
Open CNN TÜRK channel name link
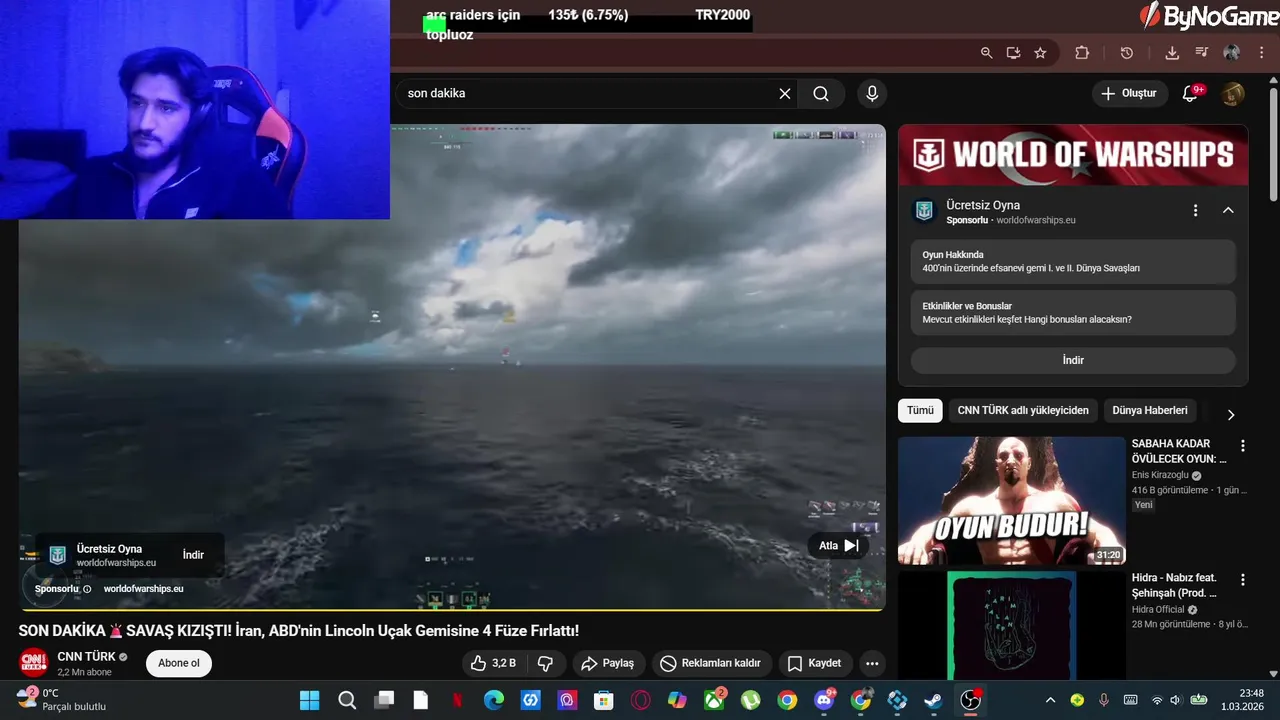tap(87, 656)
